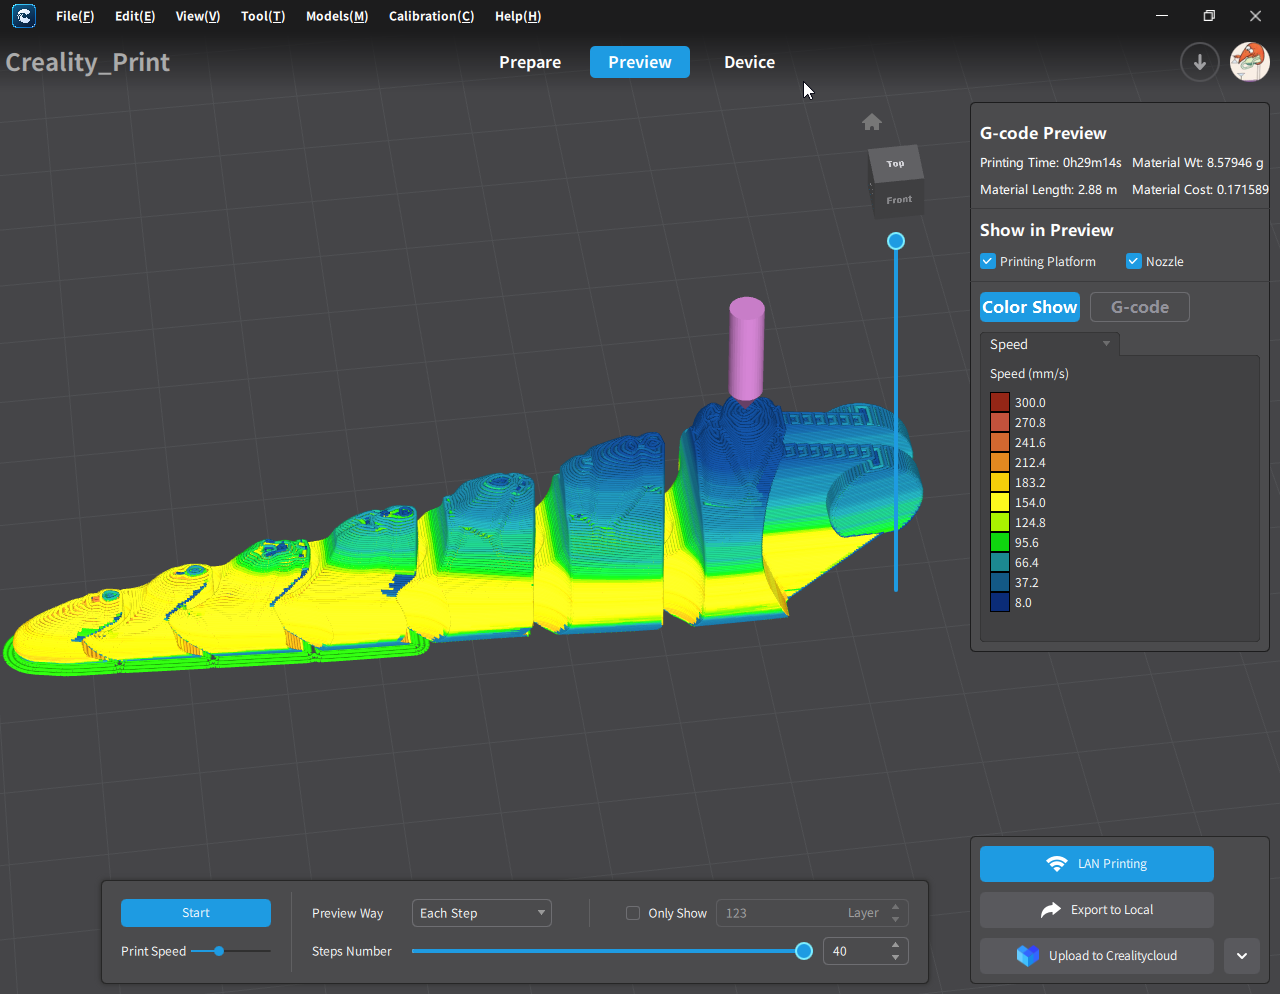Click the Steps Number slider handle
The image size is (1280, 994).
click(804, 951)
